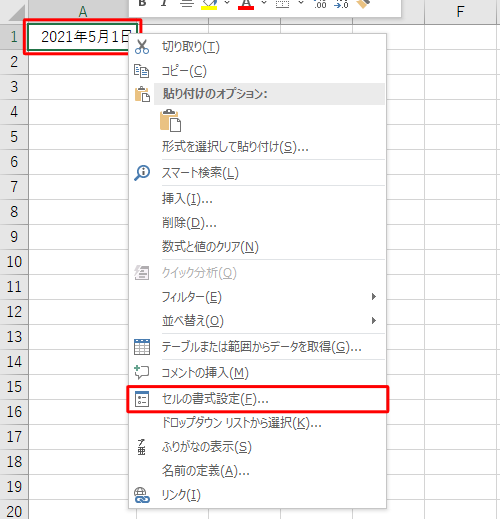Click the format cells icon beside セルの書式設定

(142, 399)
